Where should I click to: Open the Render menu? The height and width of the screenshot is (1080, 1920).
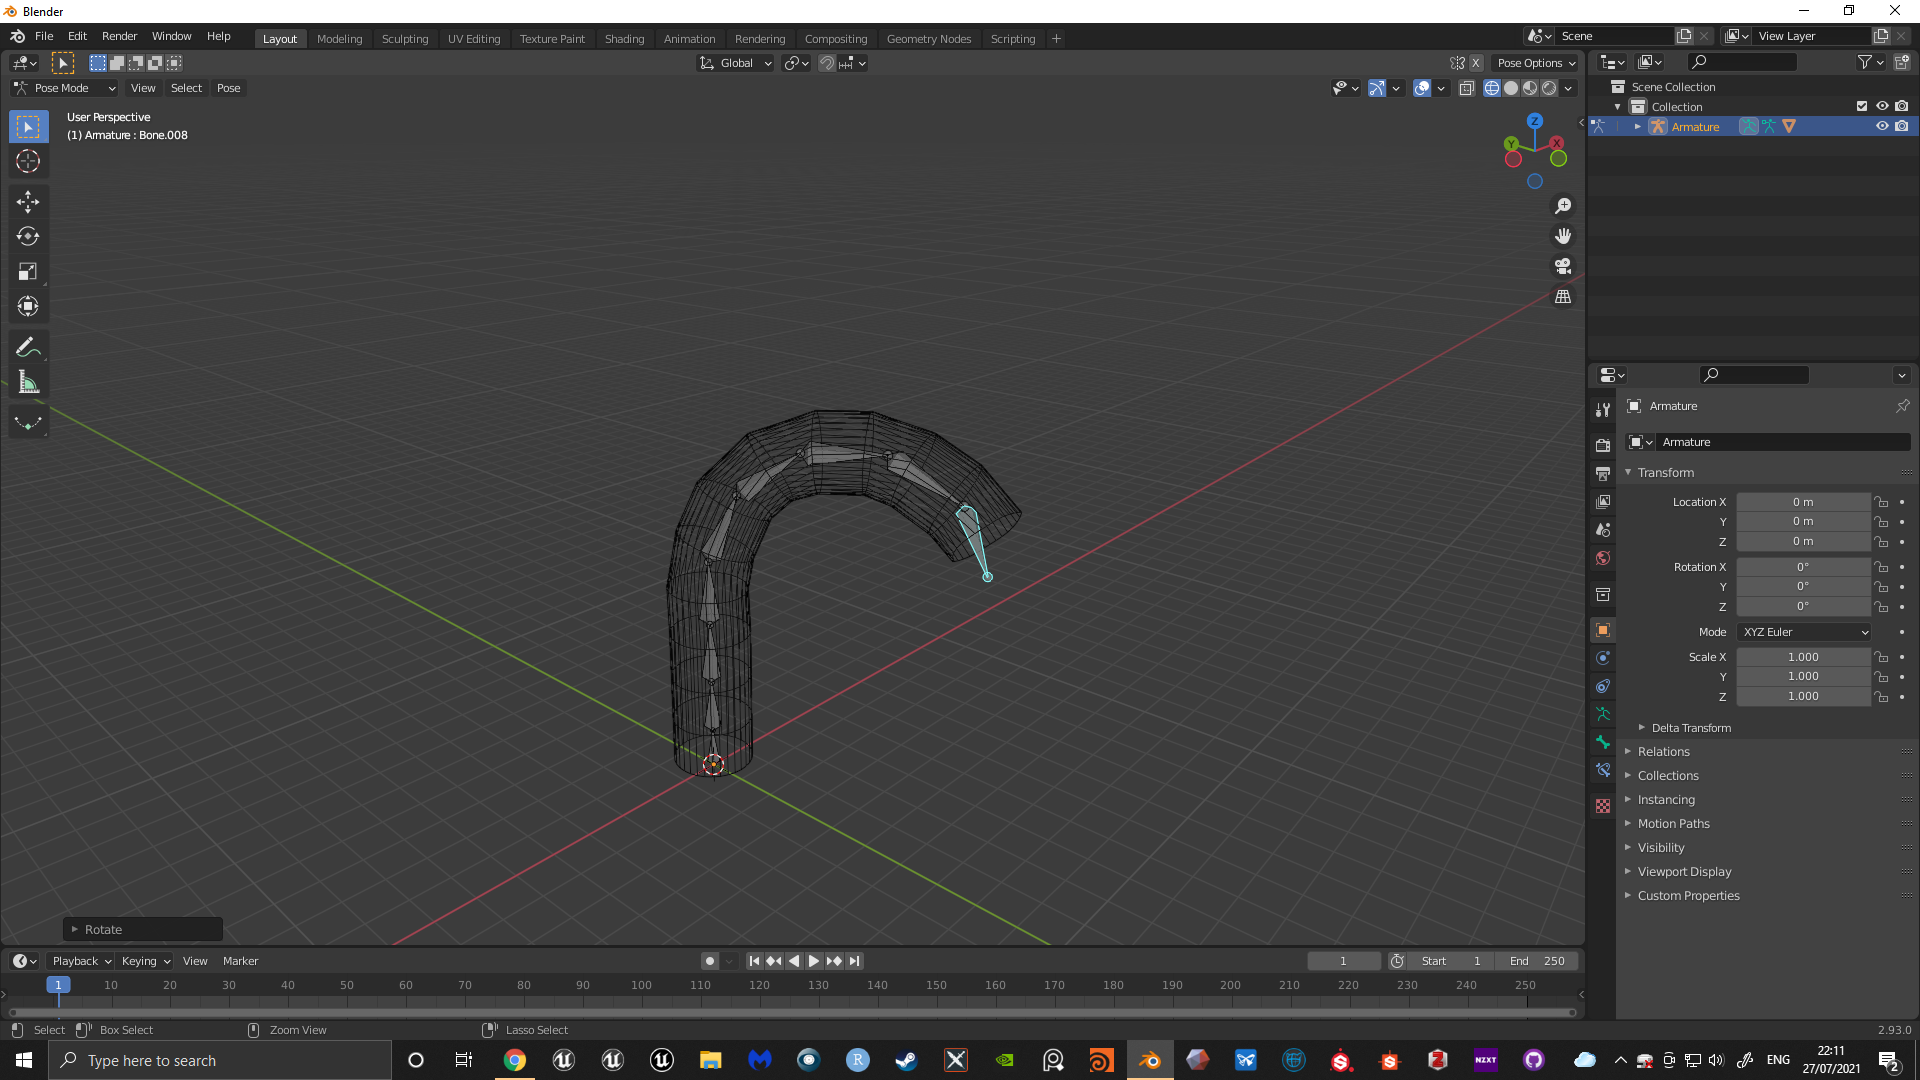click(120, 36)
